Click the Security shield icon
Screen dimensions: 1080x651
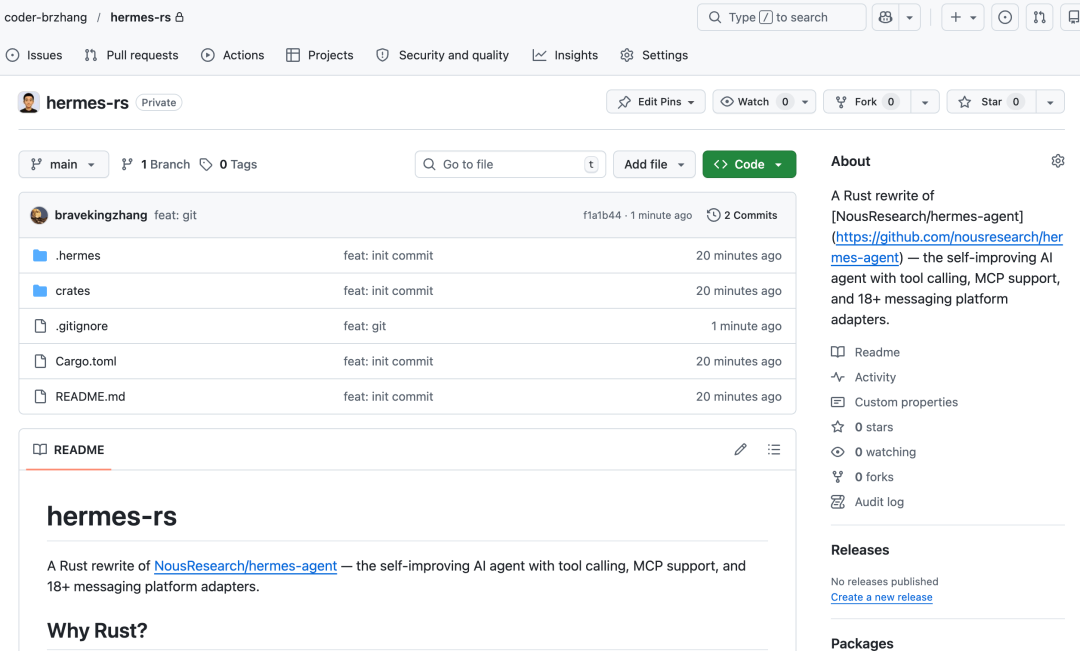coord(382,55)
